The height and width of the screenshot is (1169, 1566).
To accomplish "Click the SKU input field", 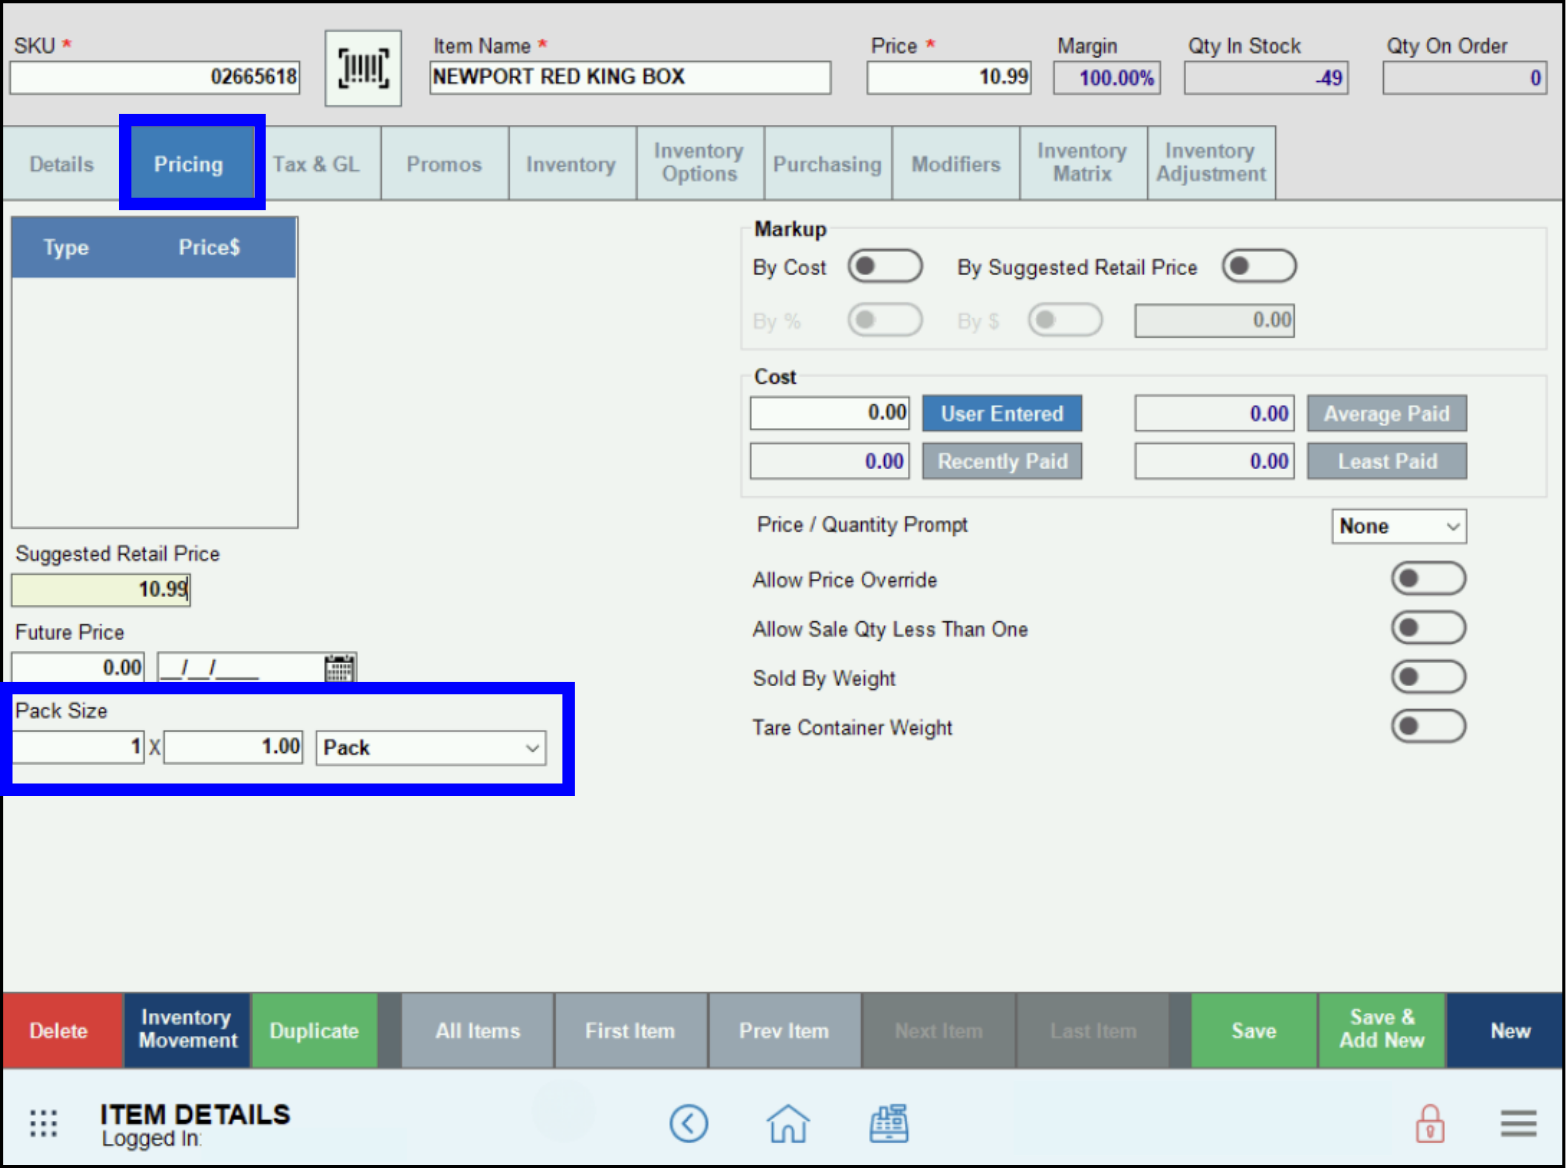I will 155,77.
